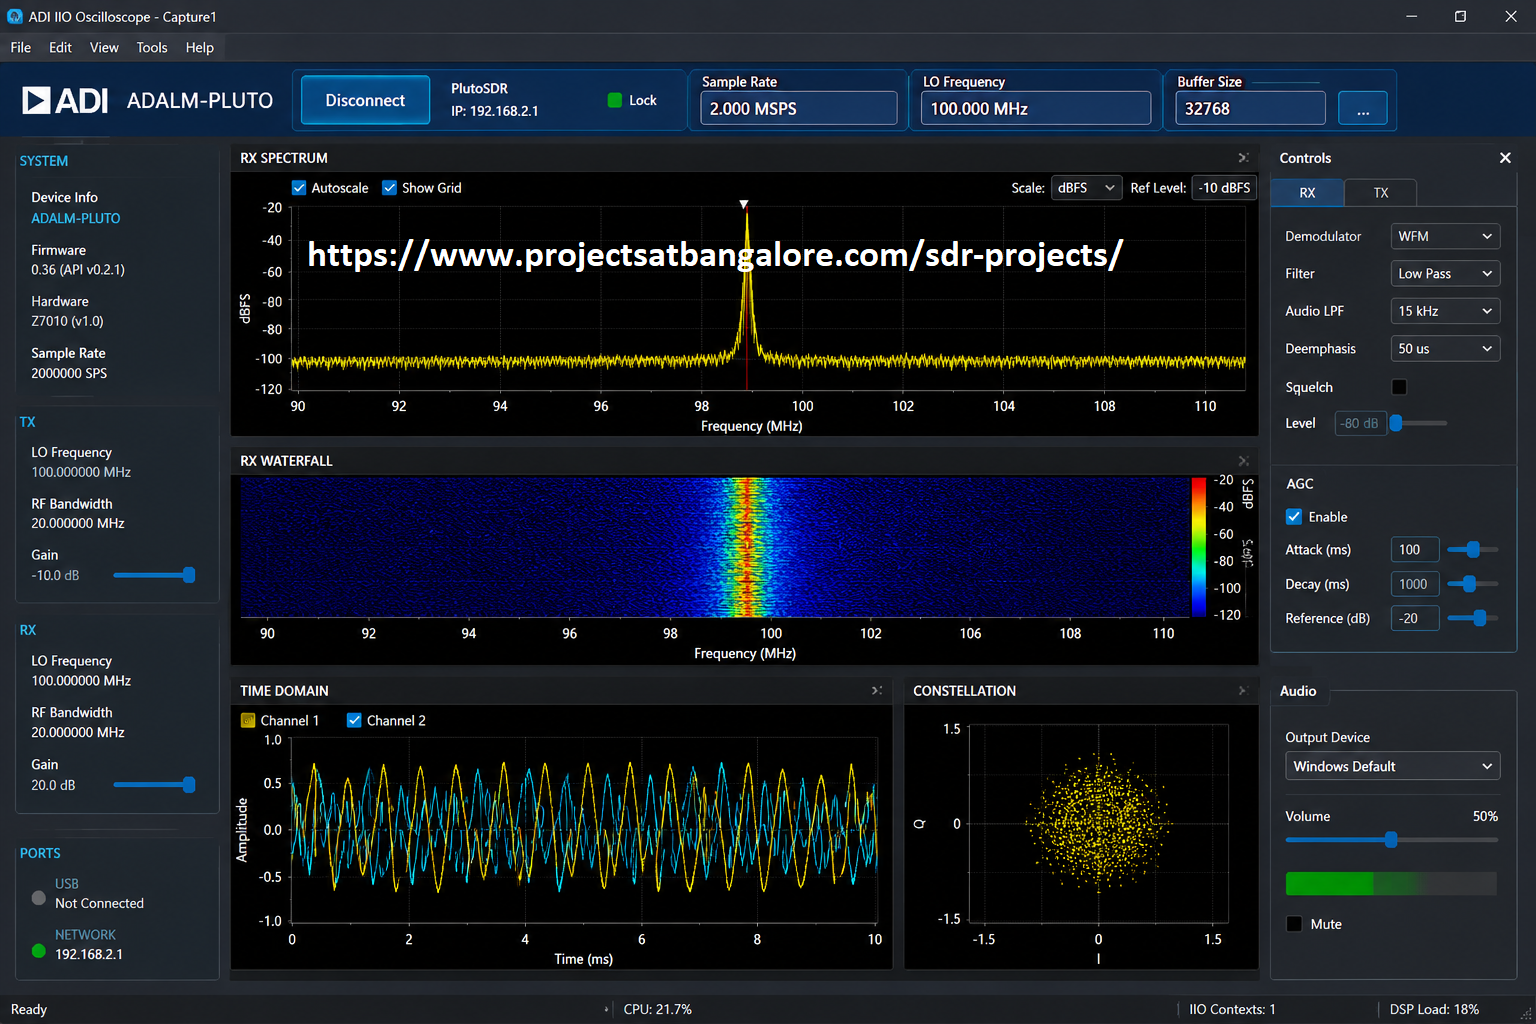The width and height of the screenshot is (1536, 1024).
Task: Click the spectrum peak marker triangle
Action: pyautogui.click(x=744, y=204)
